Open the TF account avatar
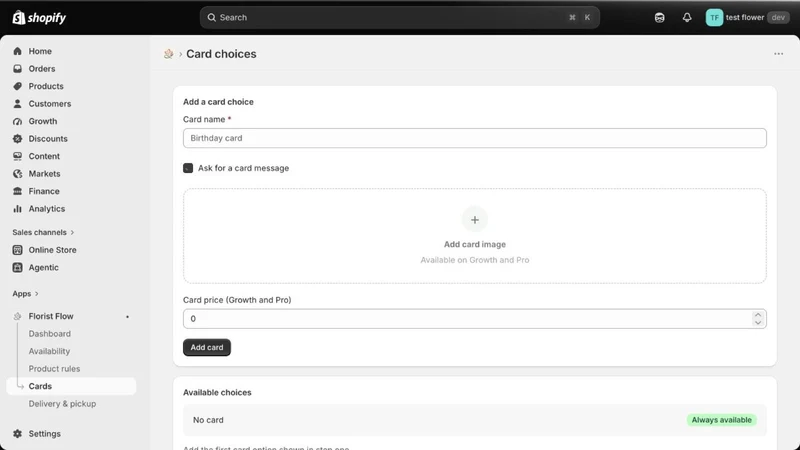Screen dimensions: 800x450 714,17
